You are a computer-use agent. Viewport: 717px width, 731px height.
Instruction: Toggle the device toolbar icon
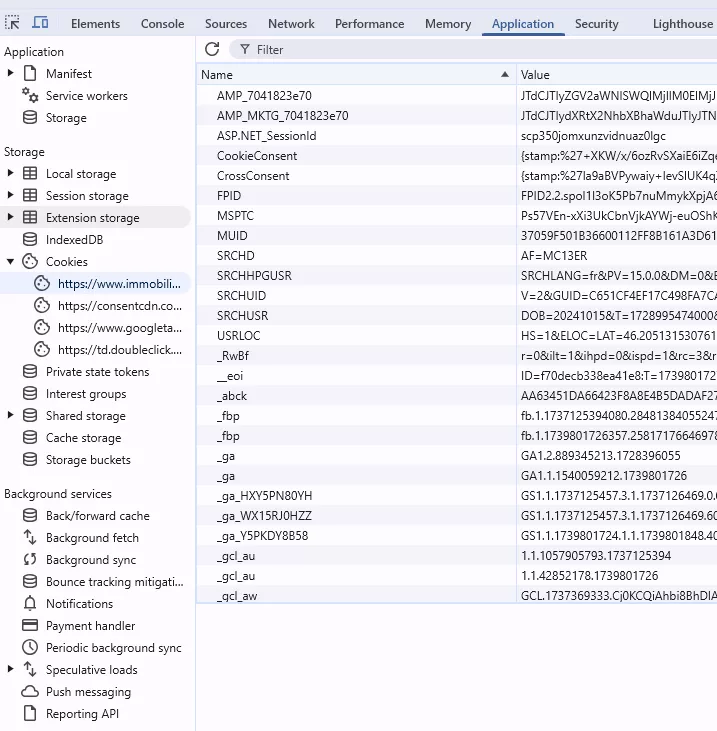[x=40, y=23]
